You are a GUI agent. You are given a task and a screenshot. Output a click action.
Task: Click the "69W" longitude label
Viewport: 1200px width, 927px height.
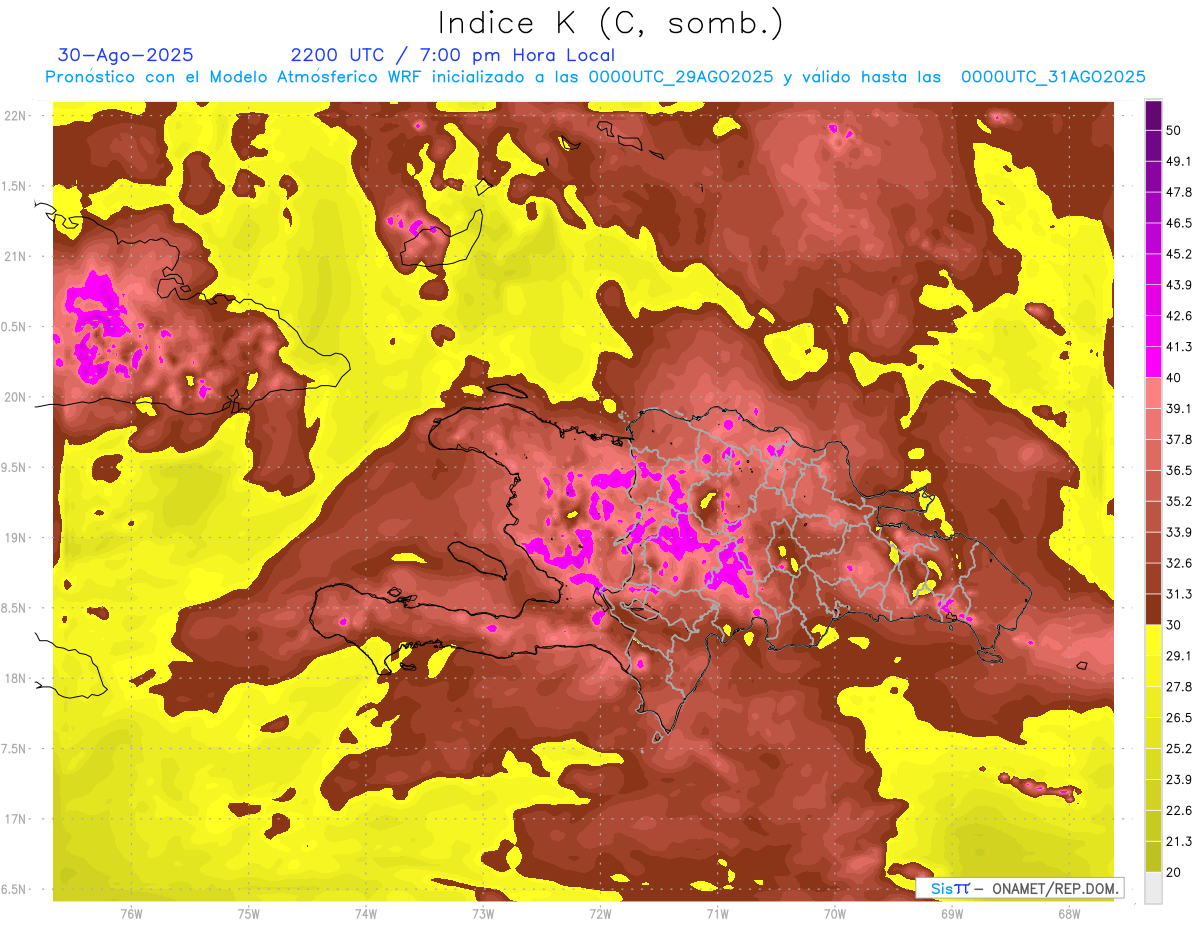pyautogui.click(x=952, y=914)
